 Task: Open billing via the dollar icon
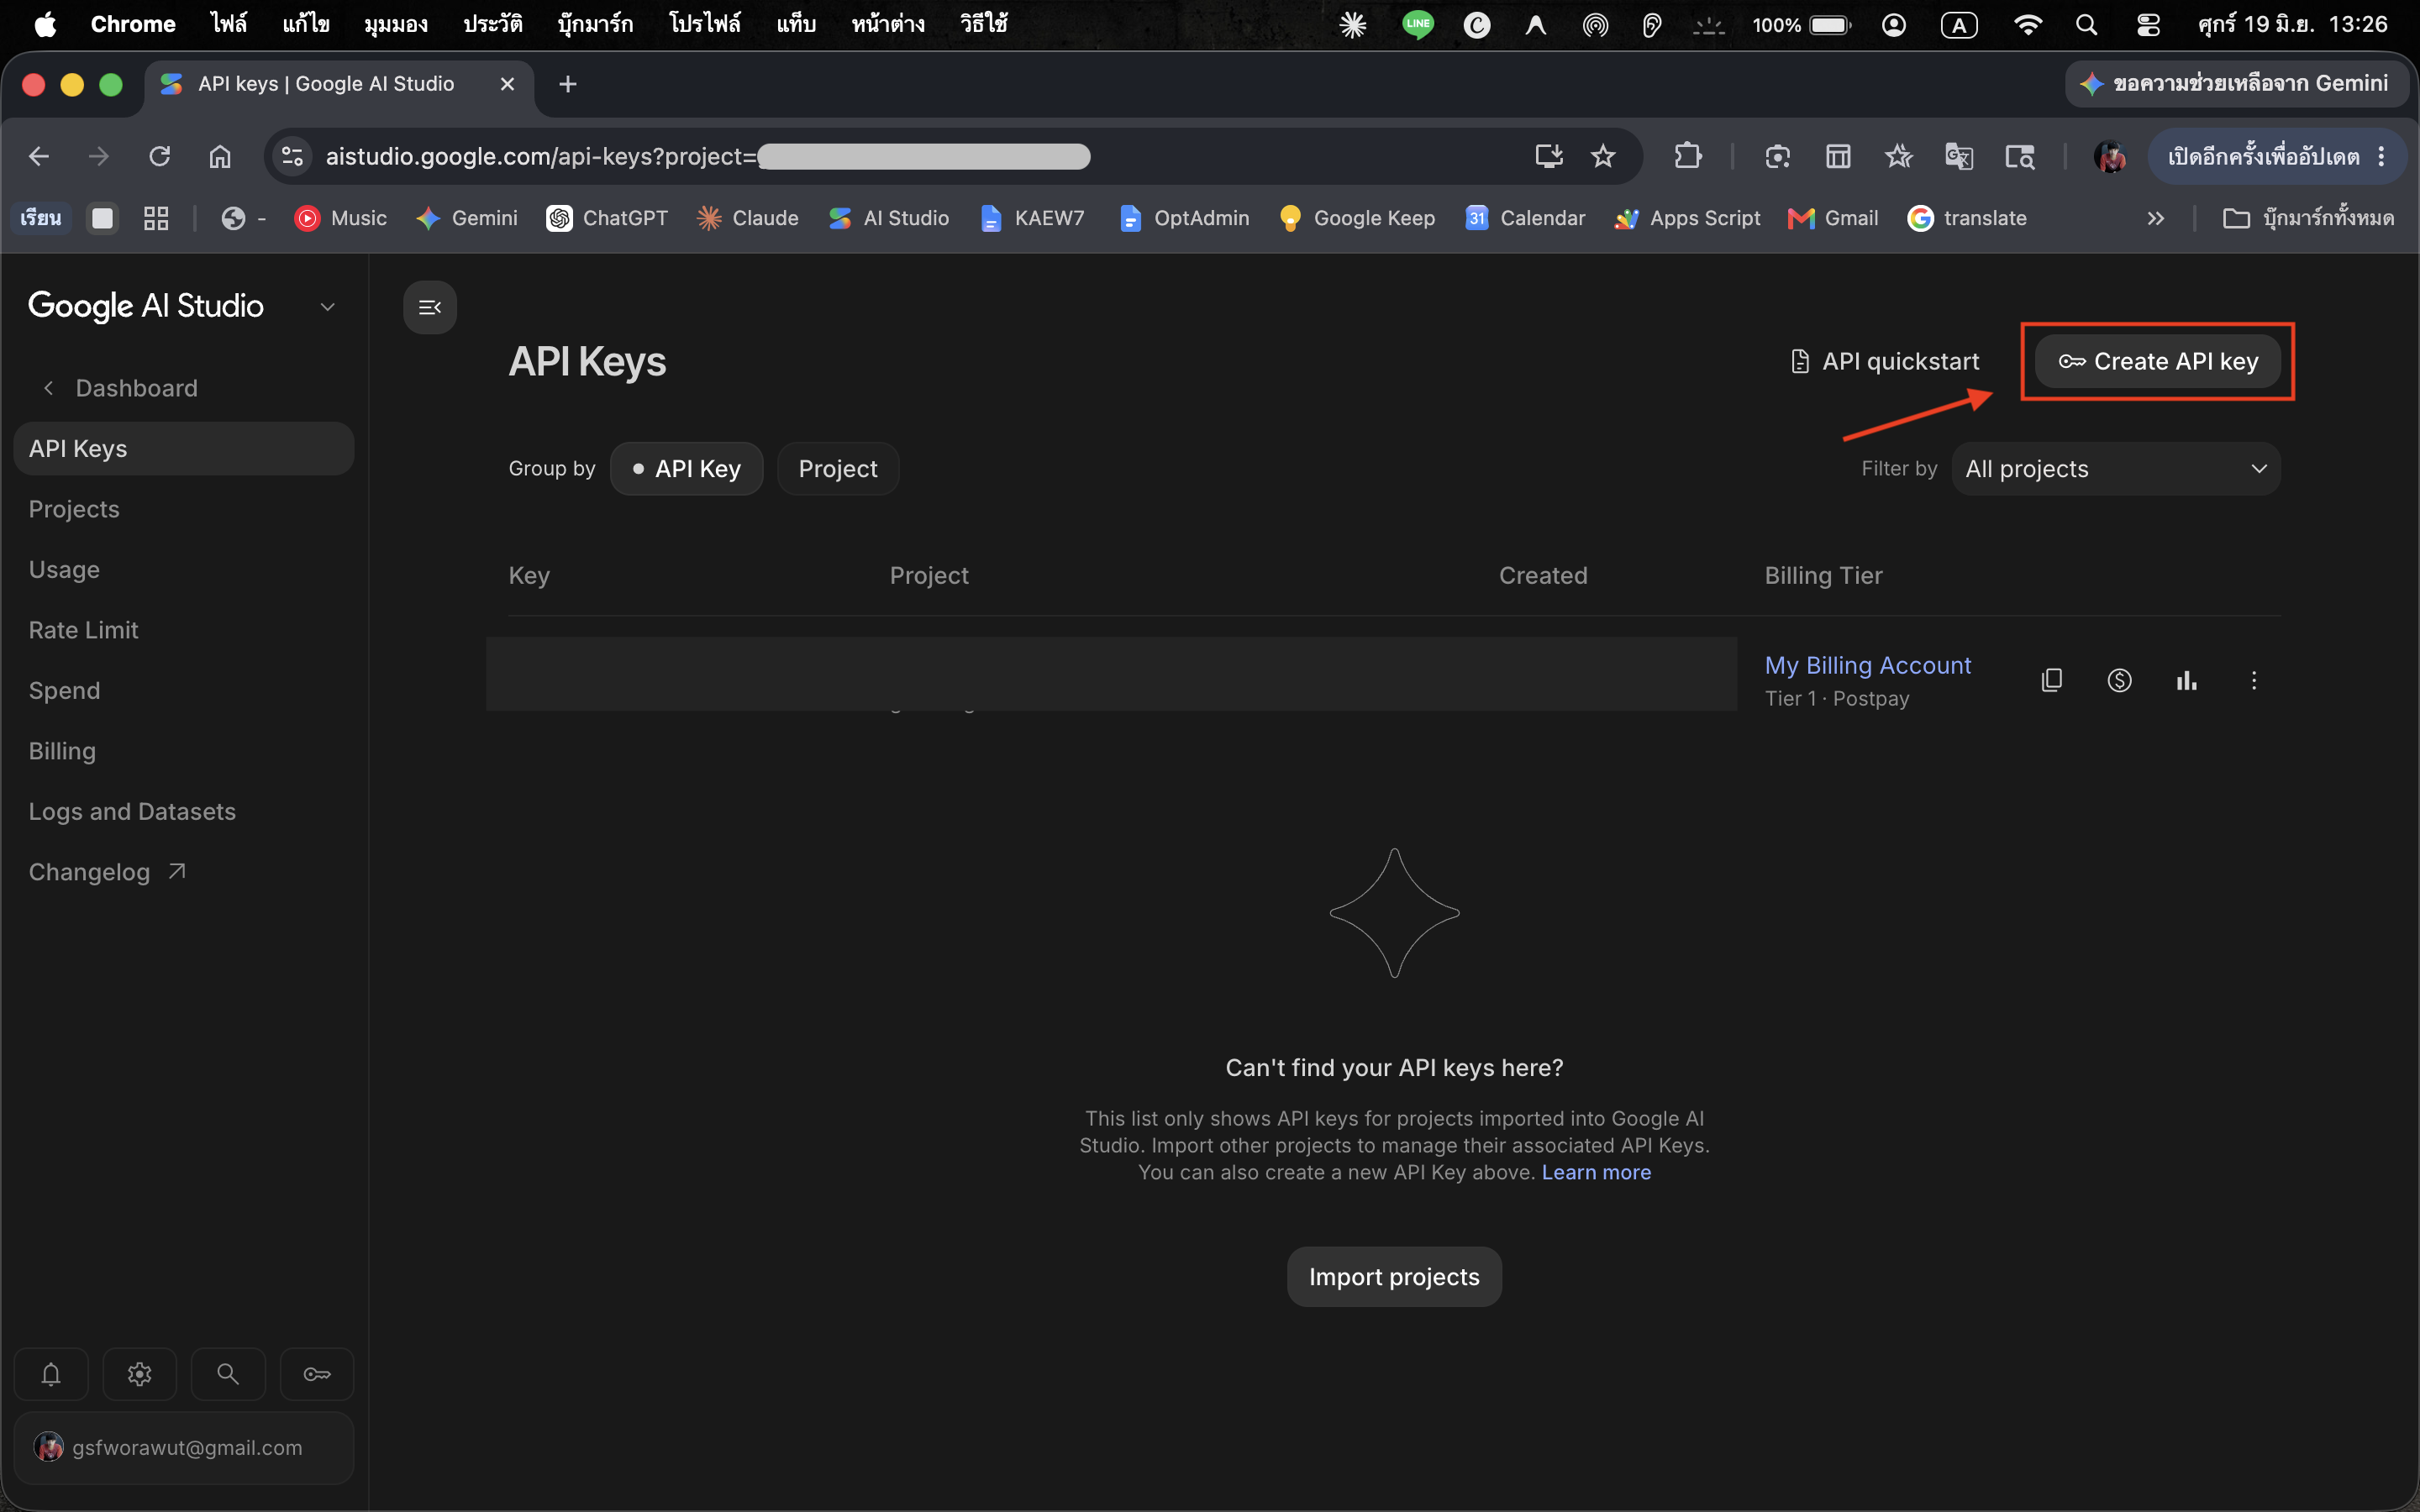(2119, 680)
